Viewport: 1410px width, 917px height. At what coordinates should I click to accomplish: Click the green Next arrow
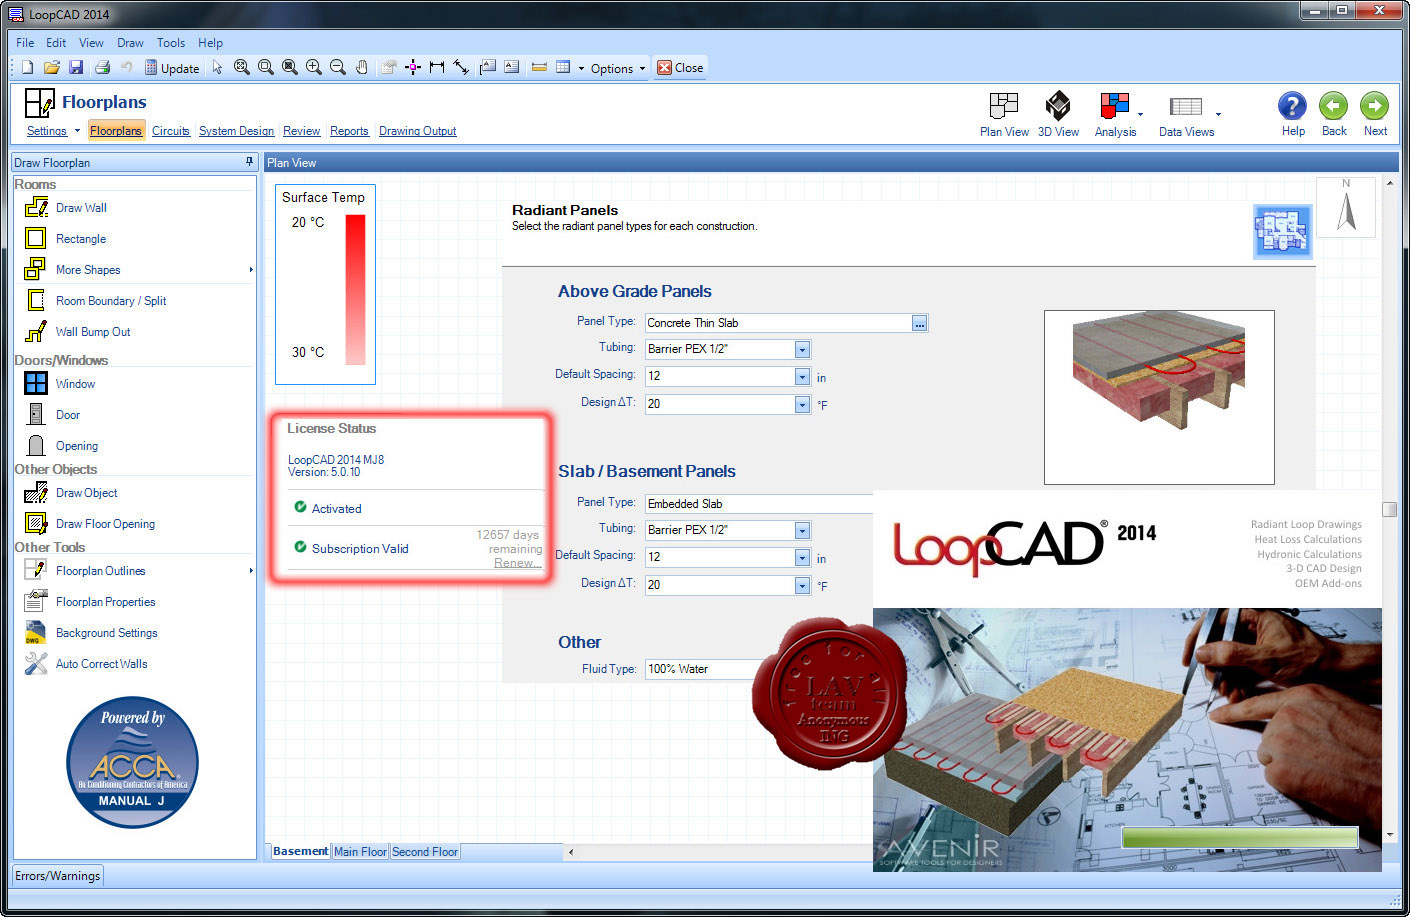[x=1375, y=106]
